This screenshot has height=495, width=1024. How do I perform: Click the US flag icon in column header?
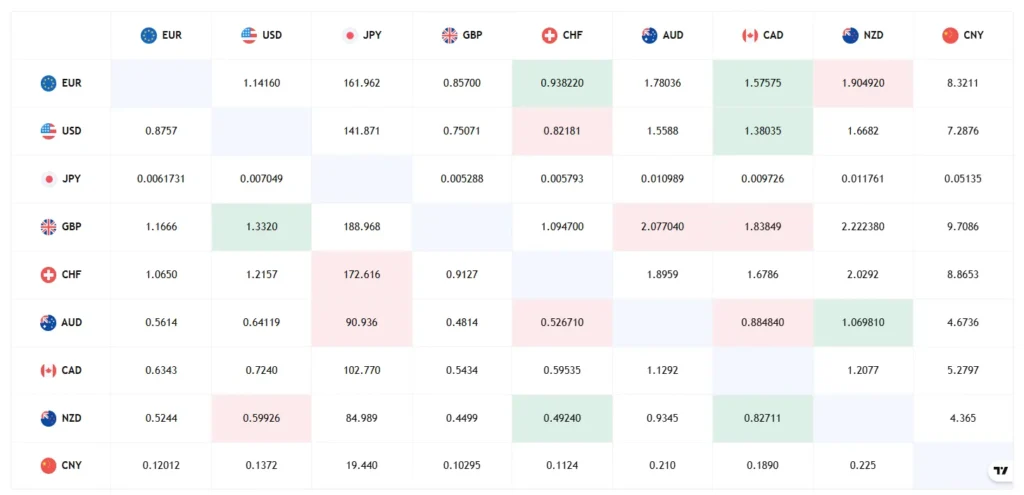coord(249,35)
